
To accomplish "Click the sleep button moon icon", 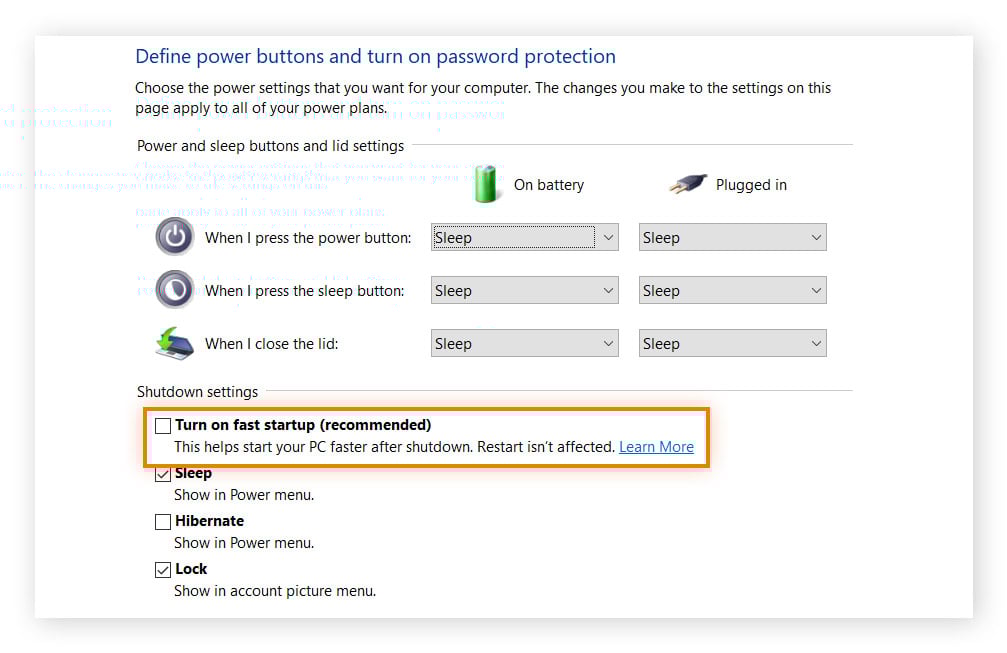I will click(174, 290).
